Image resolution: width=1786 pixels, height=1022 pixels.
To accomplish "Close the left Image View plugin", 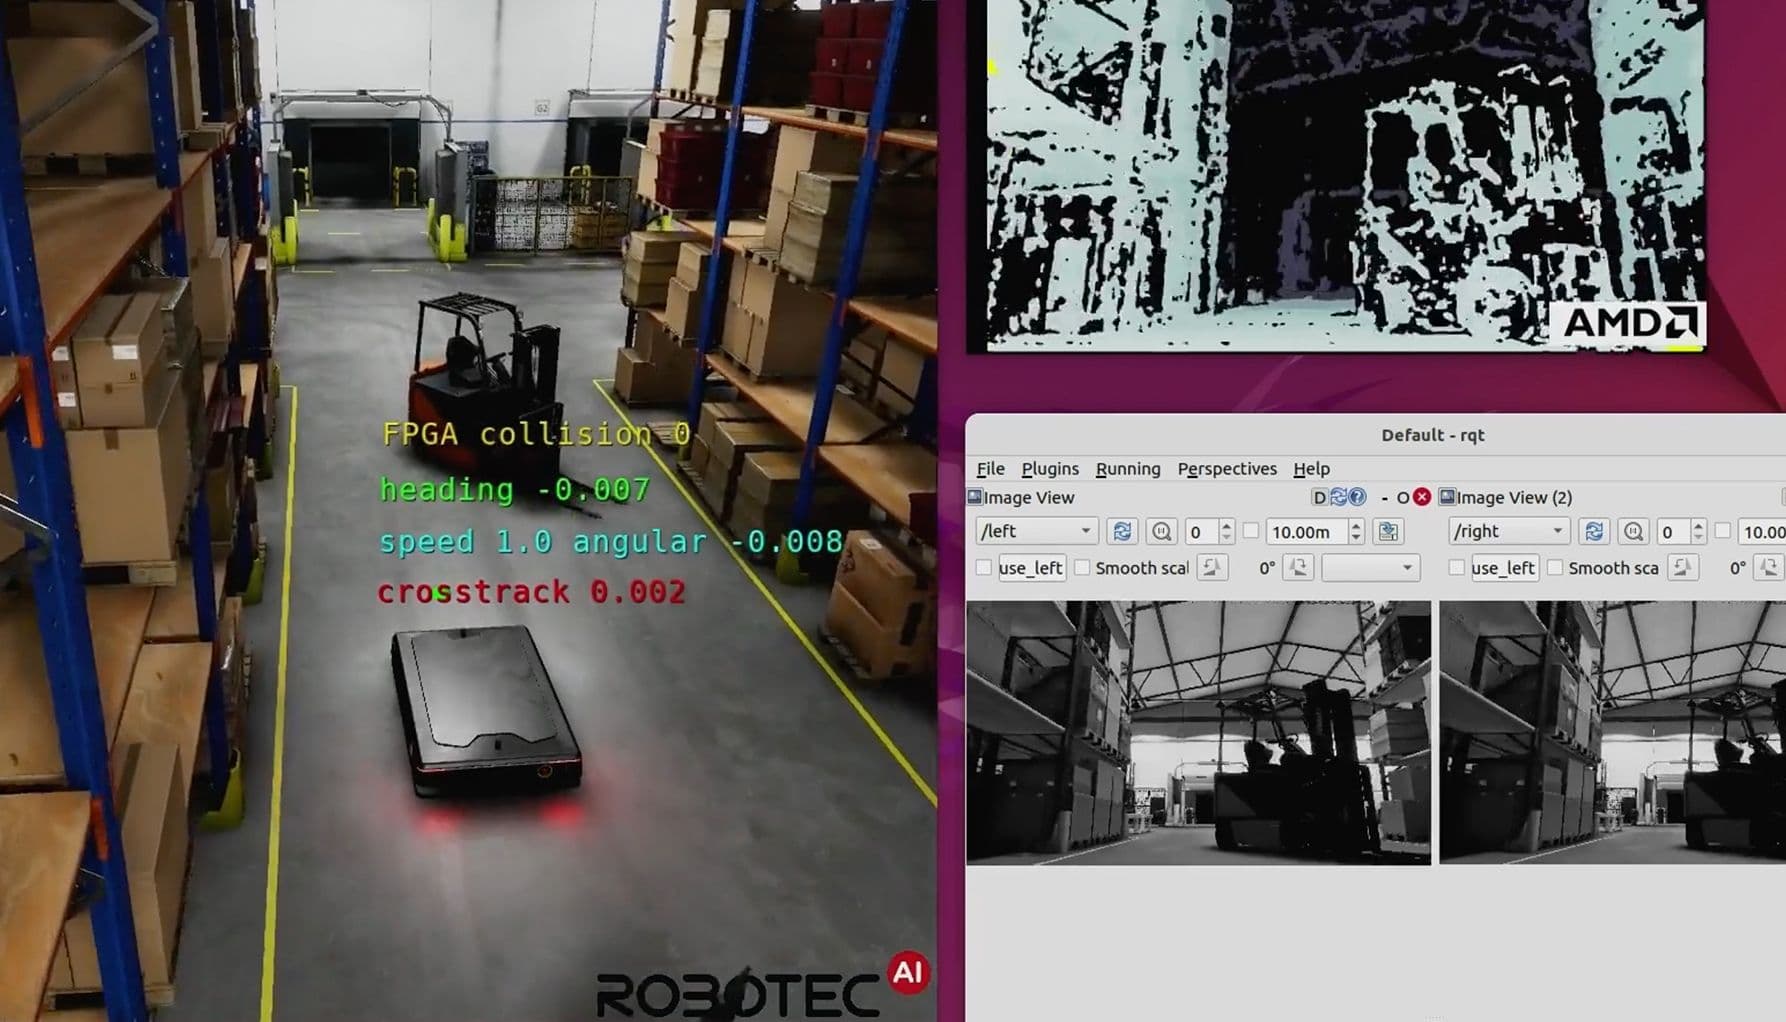I will click(x=1421, y=497).
